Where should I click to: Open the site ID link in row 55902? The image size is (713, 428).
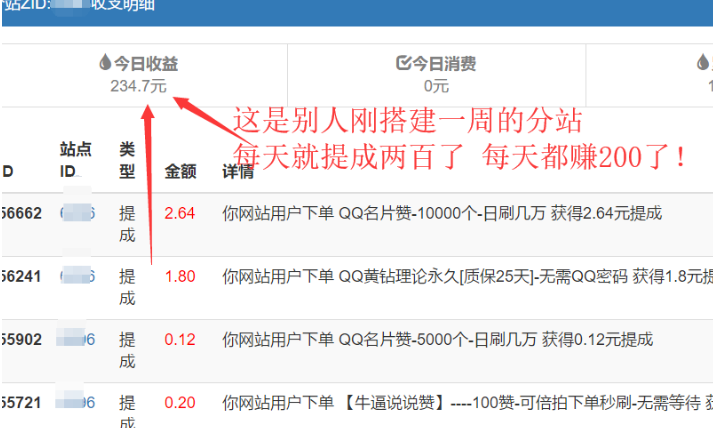[x=78, y=340]
